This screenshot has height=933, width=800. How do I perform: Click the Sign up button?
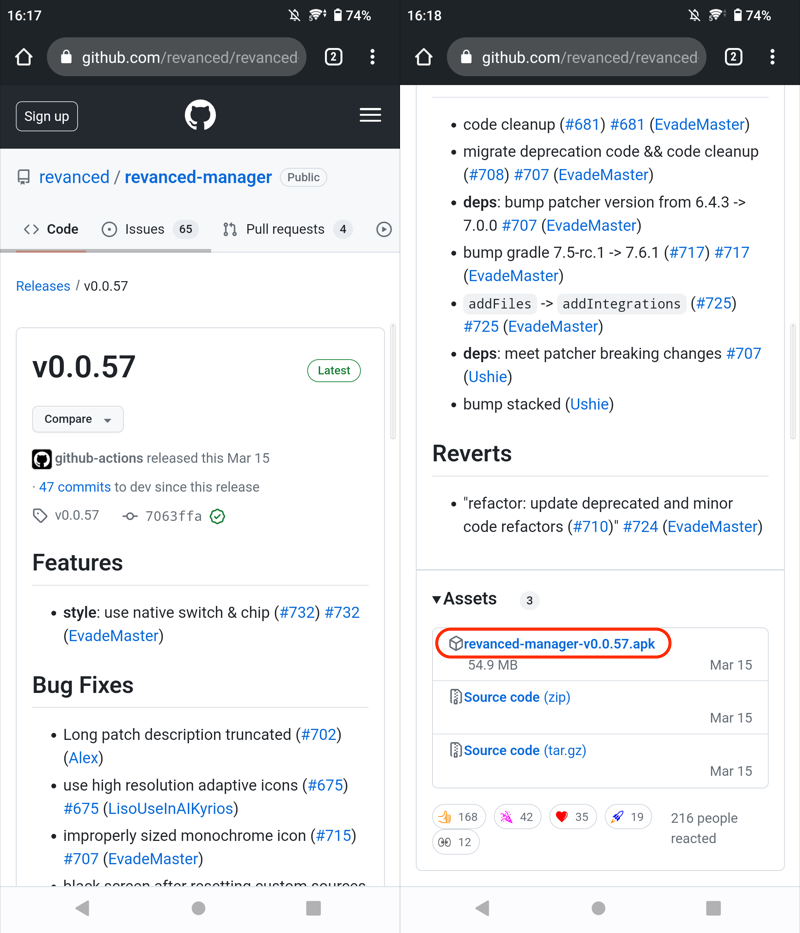pyautogui.click(x=47, y=116)
